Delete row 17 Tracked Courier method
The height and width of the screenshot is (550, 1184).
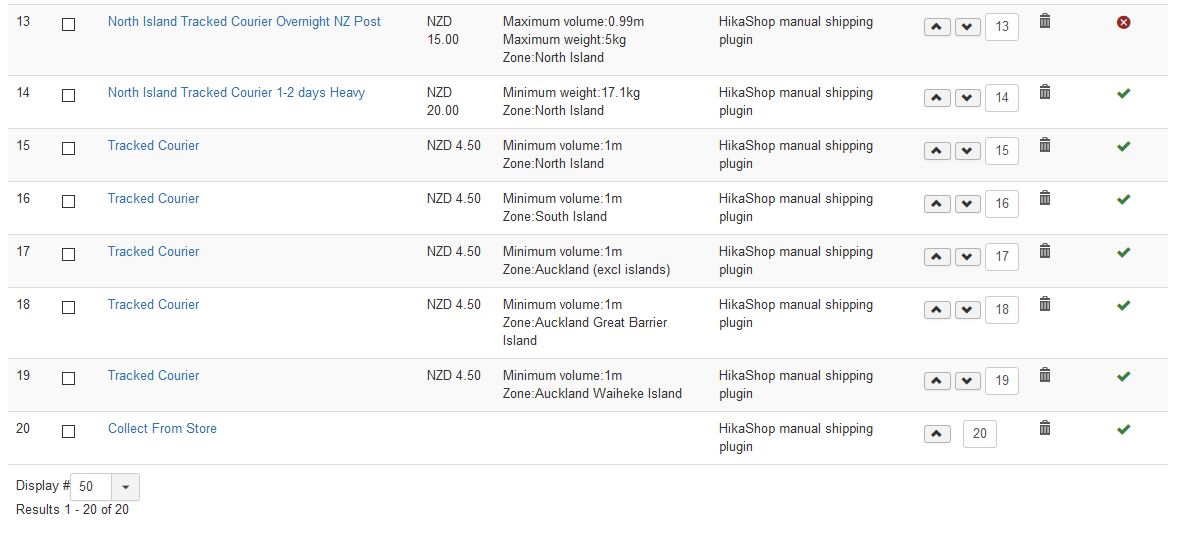coord(1044,251)
